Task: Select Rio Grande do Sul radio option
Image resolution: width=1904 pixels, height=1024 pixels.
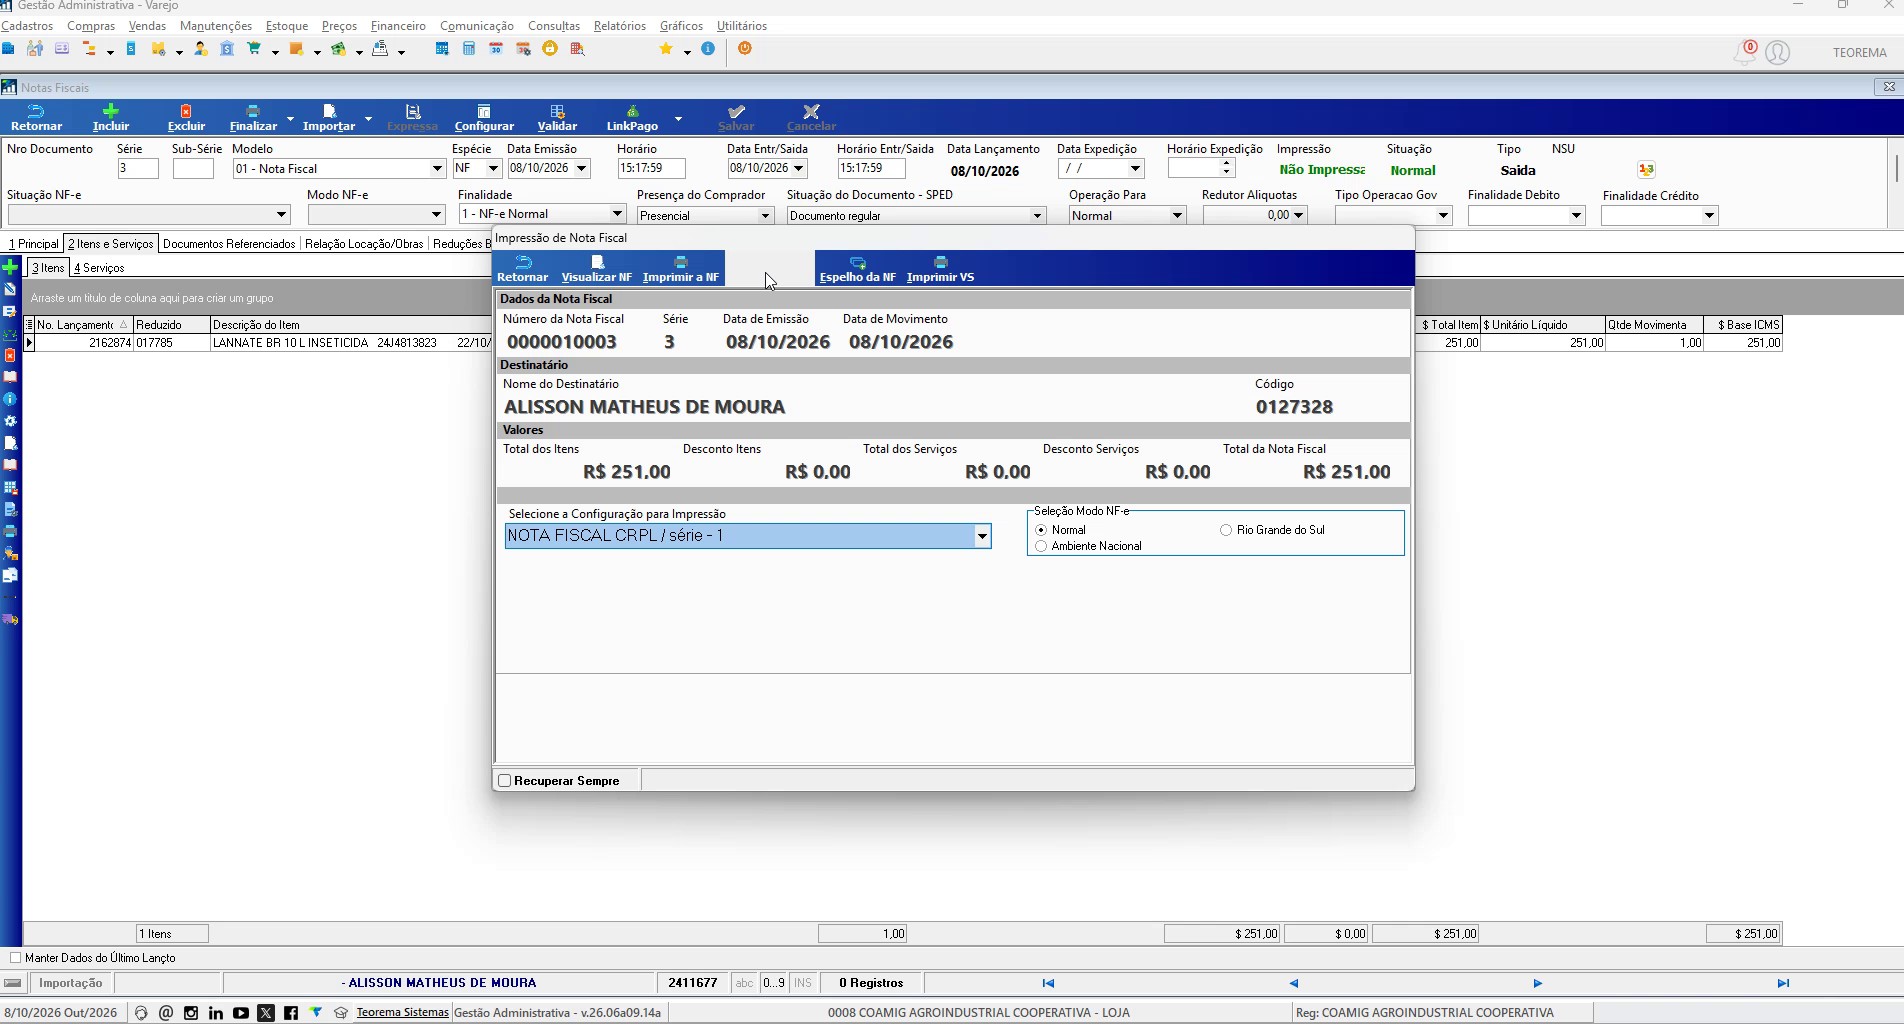Action: 1226,530
